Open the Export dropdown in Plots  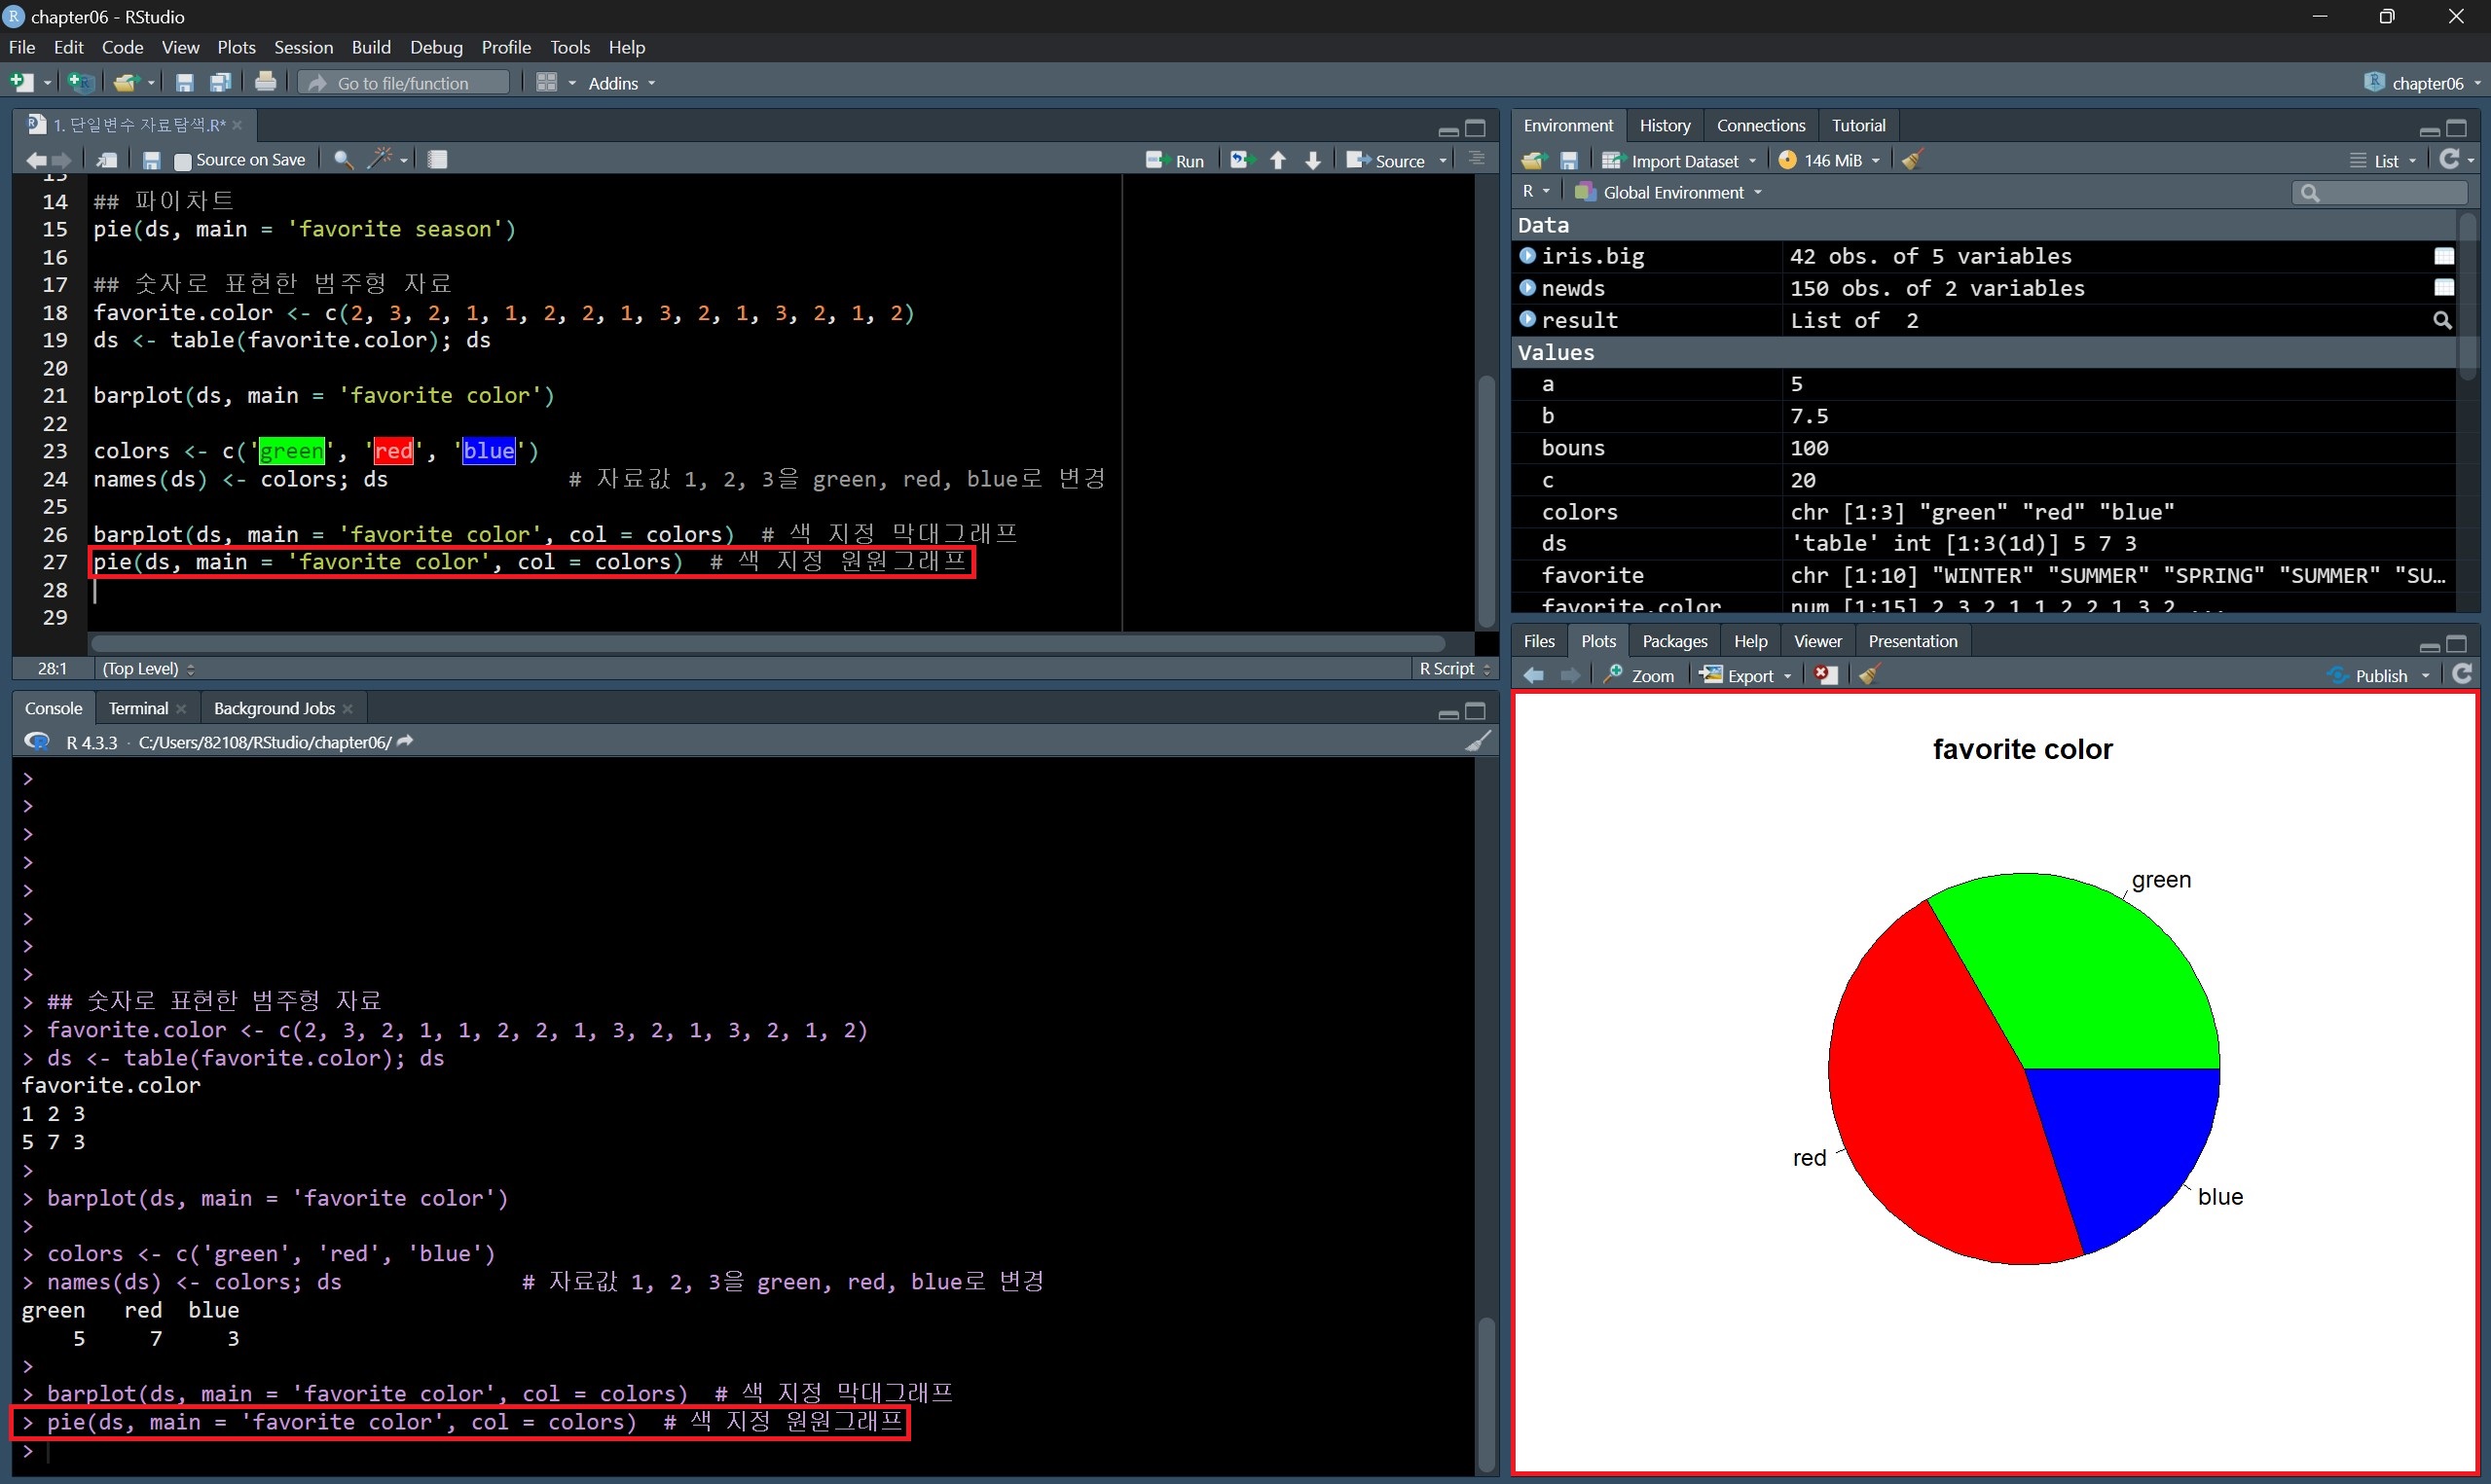click(1748, 675)
